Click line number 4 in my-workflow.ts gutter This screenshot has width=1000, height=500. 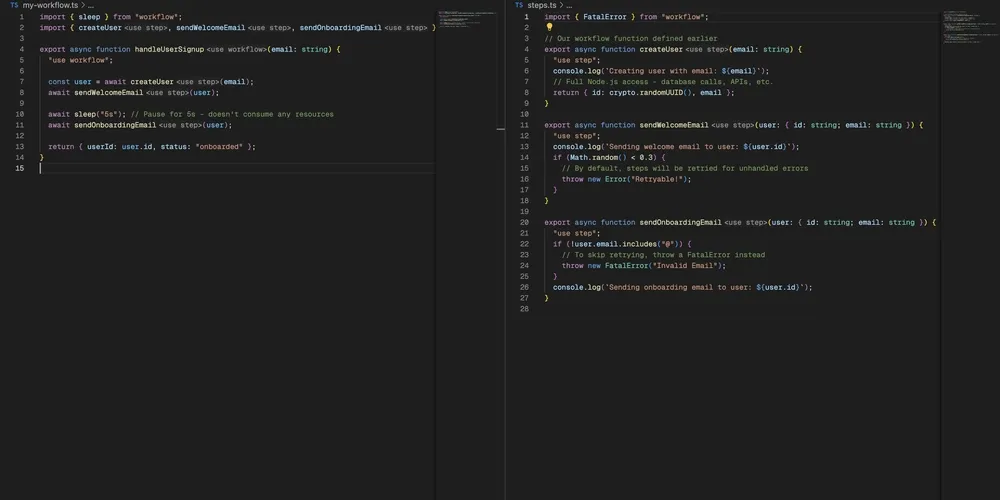coord(20,49)
